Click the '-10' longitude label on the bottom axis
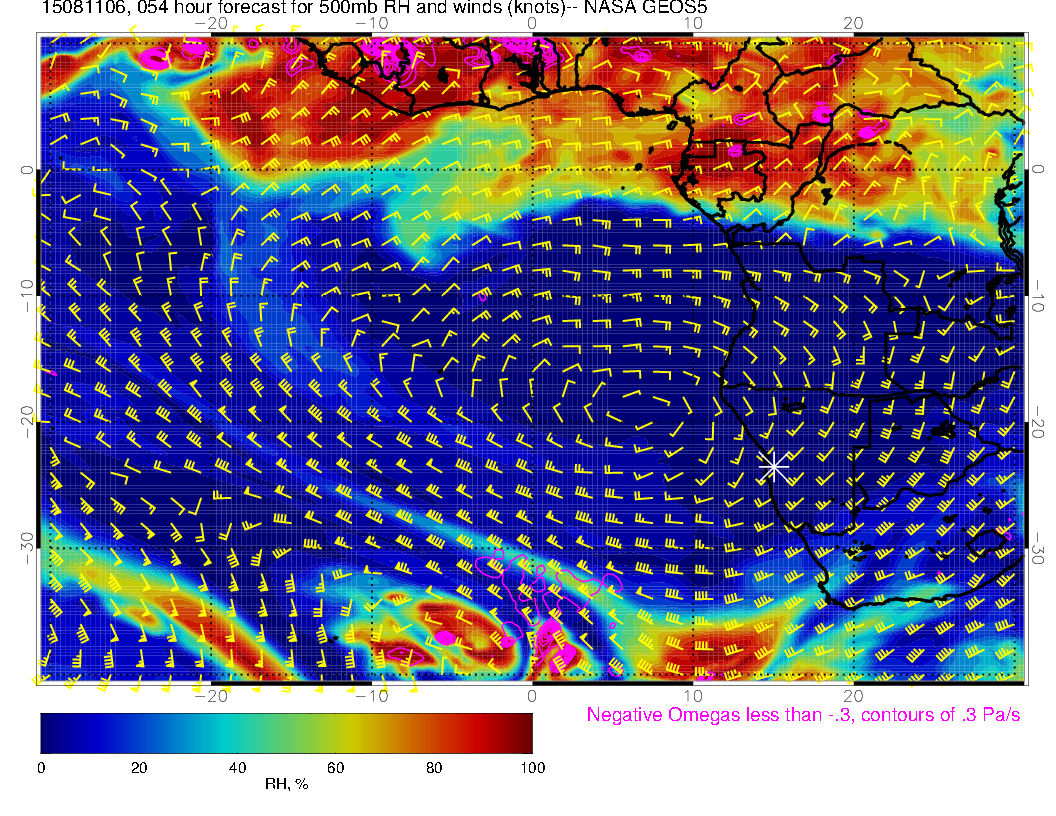 point(371,696)
